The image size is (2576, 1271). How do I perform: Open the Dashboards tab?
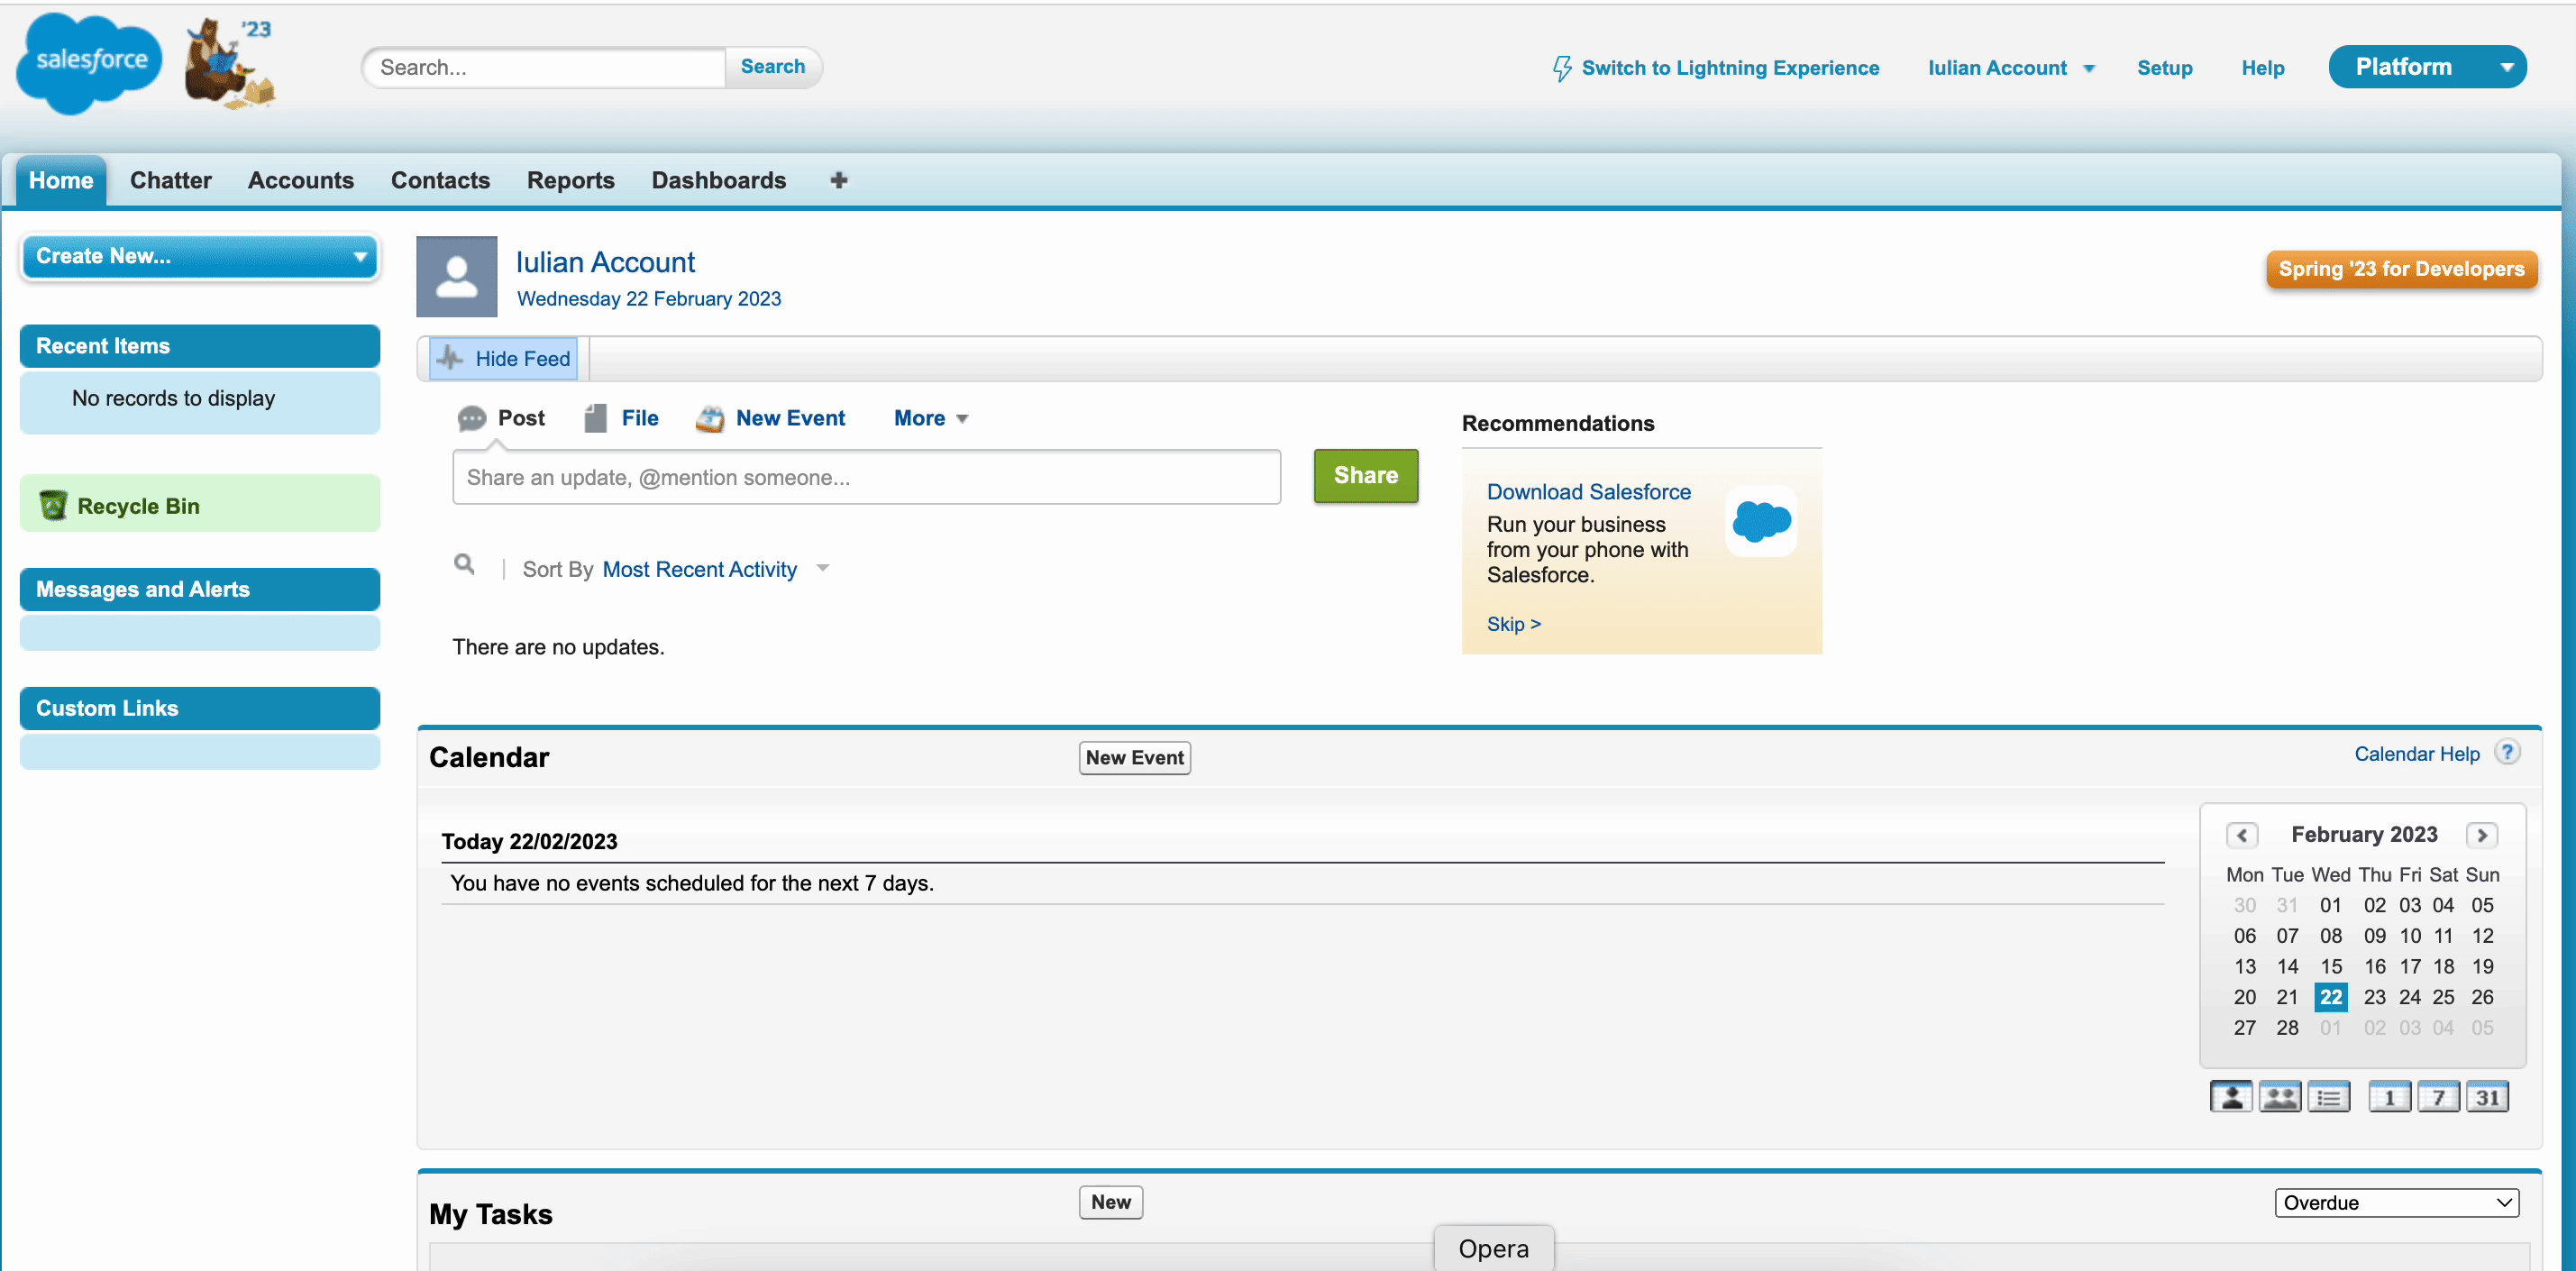tap(718, 180)
